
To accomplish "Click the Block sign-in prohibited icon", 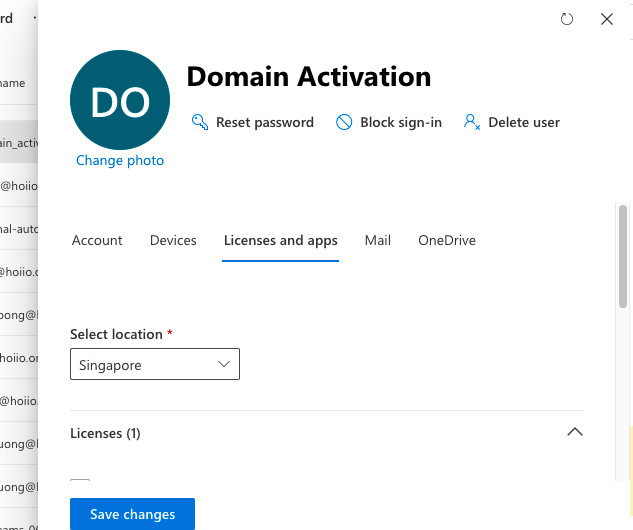I will (x=344, y=122).
